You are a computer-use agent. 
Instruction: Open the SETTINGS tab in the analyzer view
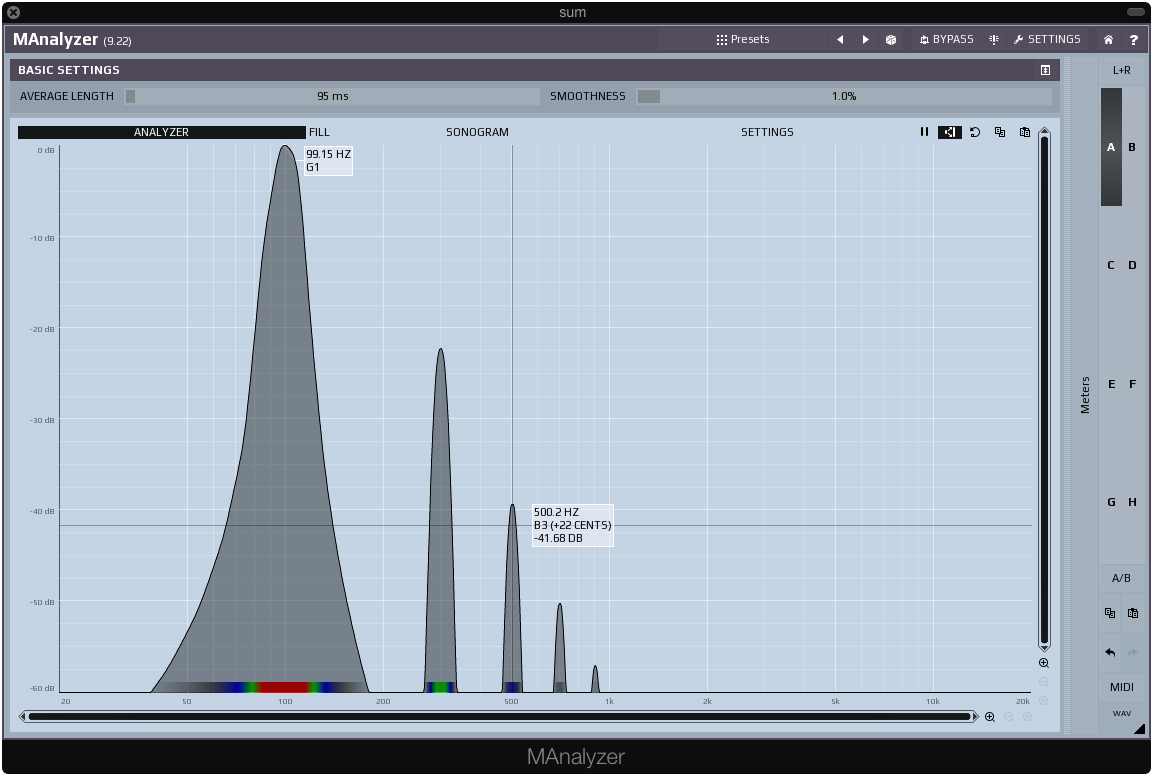767,132
